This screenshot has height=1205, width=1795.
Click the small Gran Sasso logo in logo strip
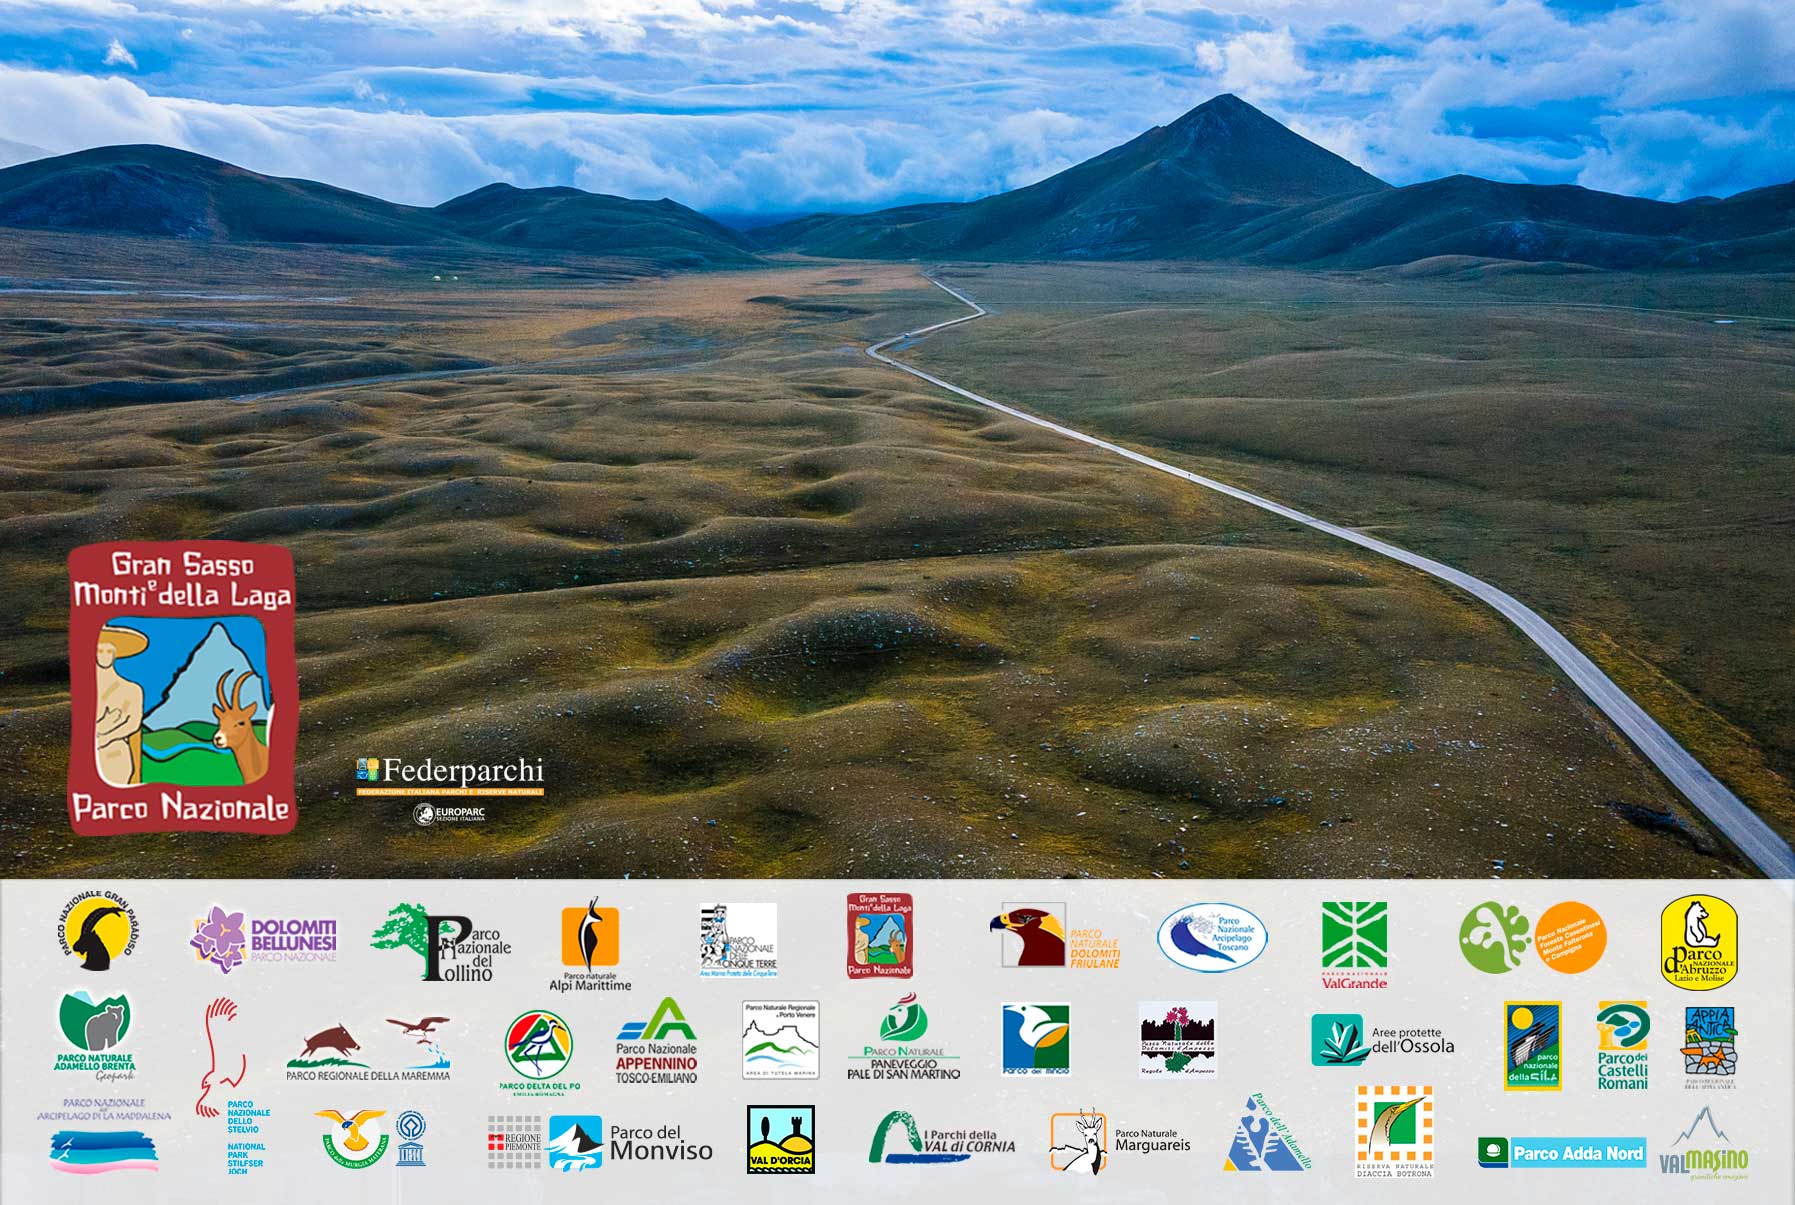[880, 935]
